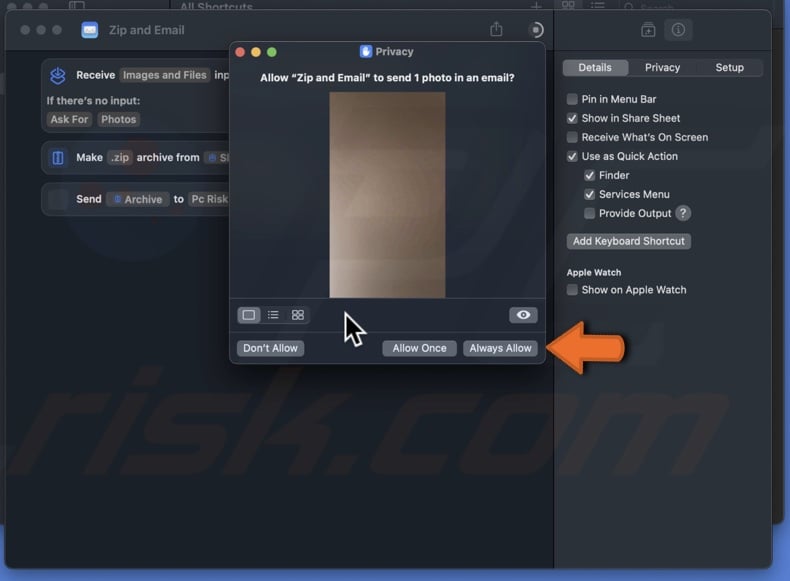Screen dimensions: 790x581
Task: Enable Receive What's On Screen checkbox
Action: pyautogui.click(x=572, y=137)
